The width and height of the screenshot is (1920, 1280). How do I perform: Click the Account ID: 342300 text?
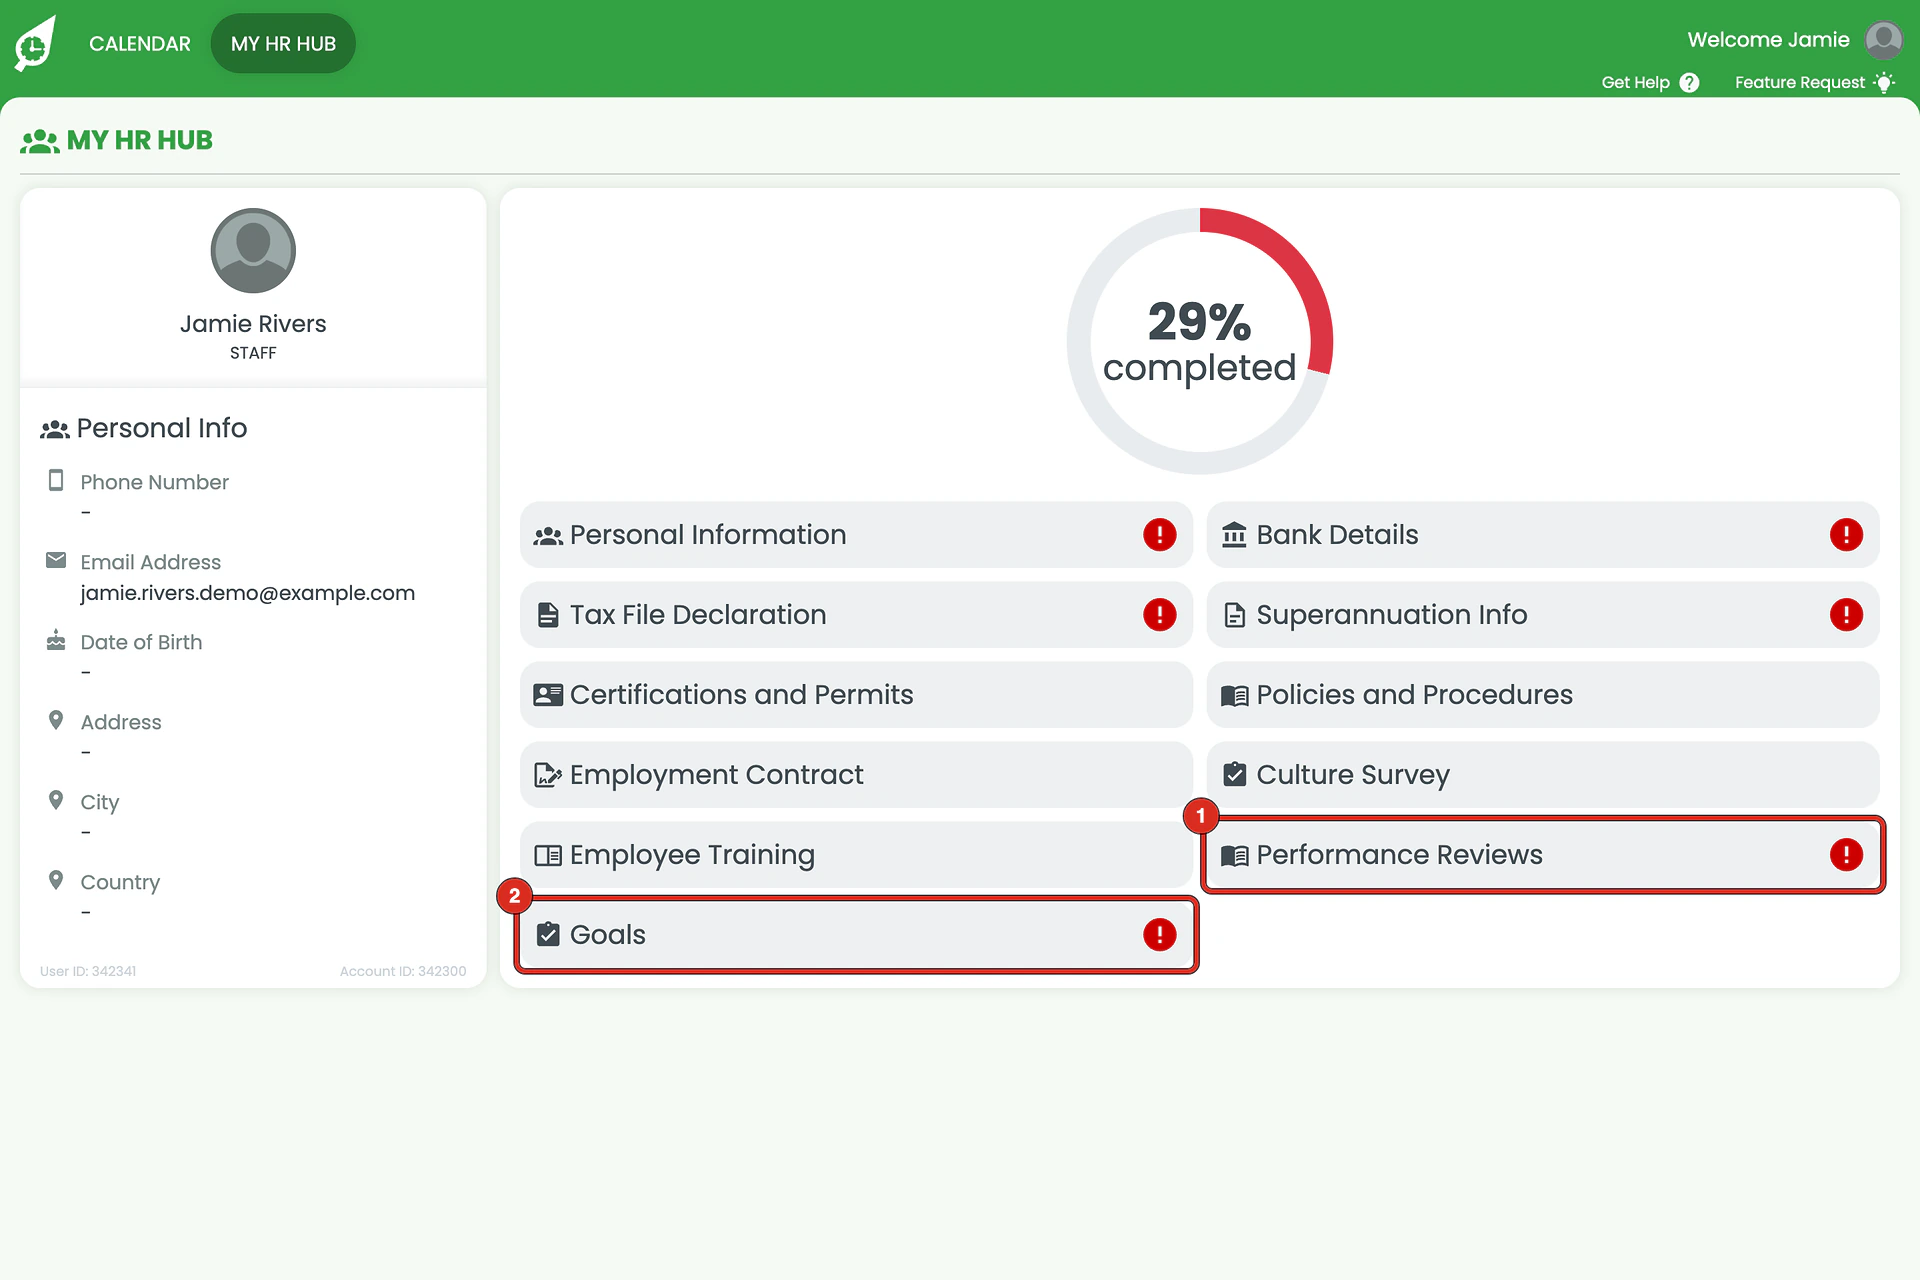[403, 971]
